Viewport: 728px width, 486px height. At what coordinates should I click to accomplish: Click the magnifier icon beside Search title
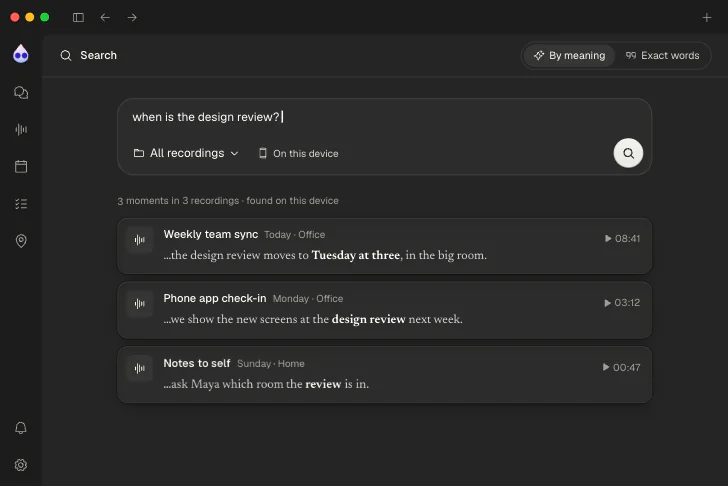click(x=66, y=56)
